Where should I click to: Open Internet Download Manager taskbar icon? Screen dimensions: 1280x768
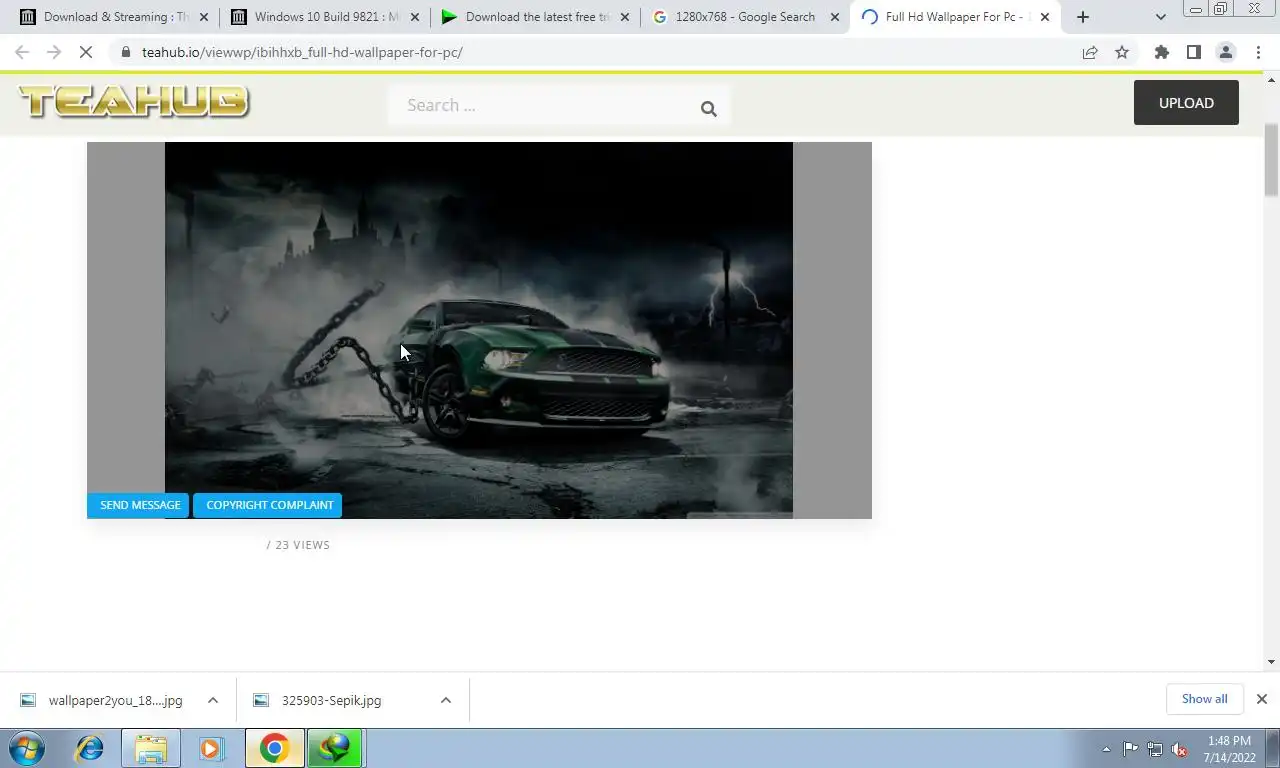[334, 748]
